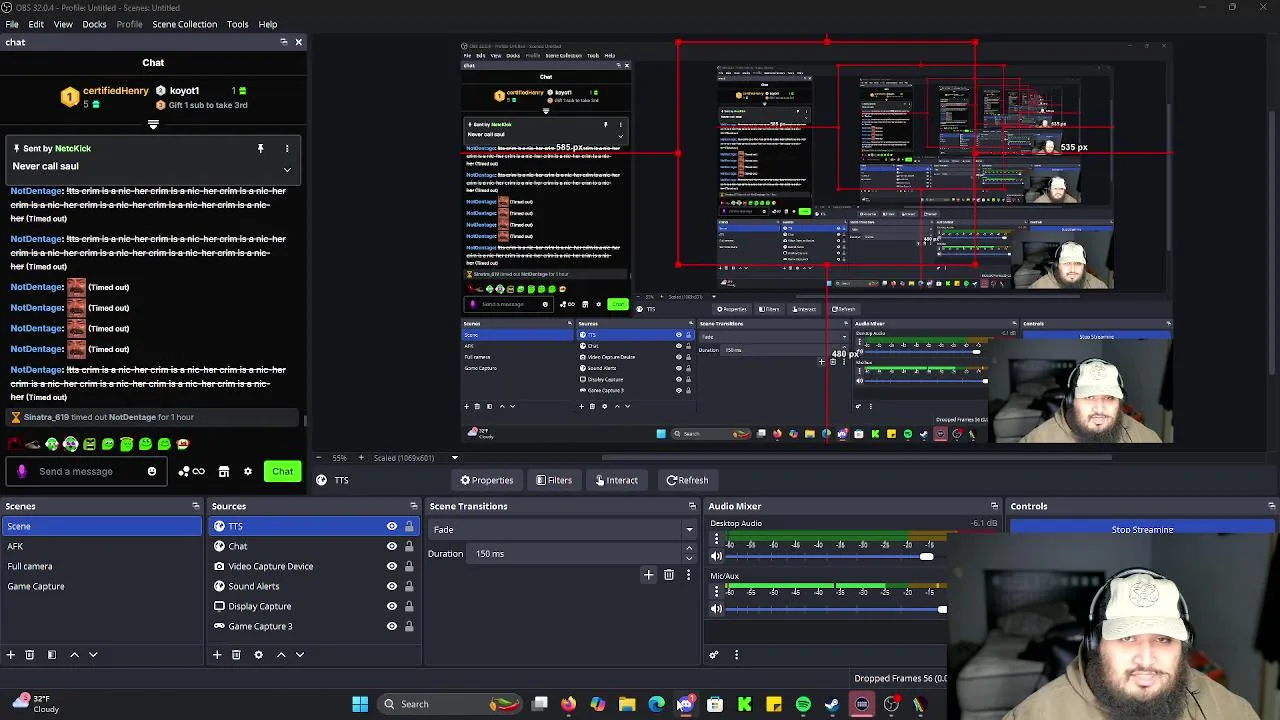This screenshot has width=1280, height=720.
Task: Open scene filters icon in the Scenes toolbar
Action: point(52,654)
